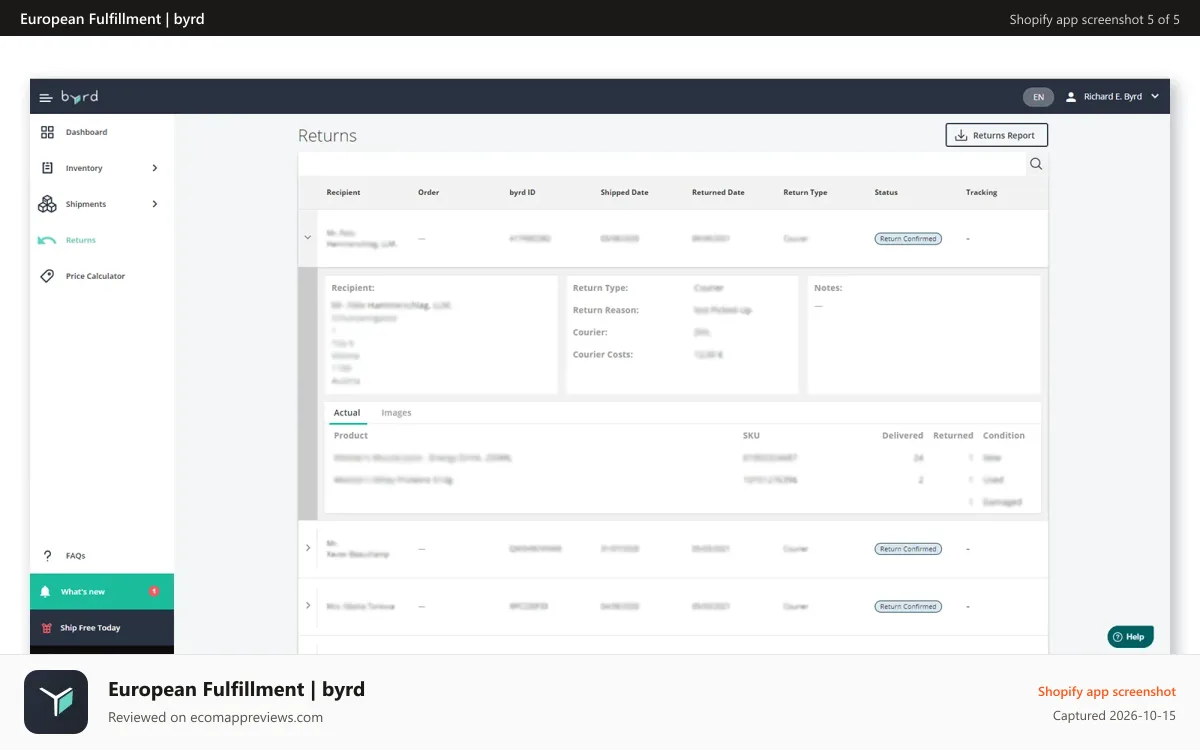Sort by Returned Date column header

pos(718,192)
